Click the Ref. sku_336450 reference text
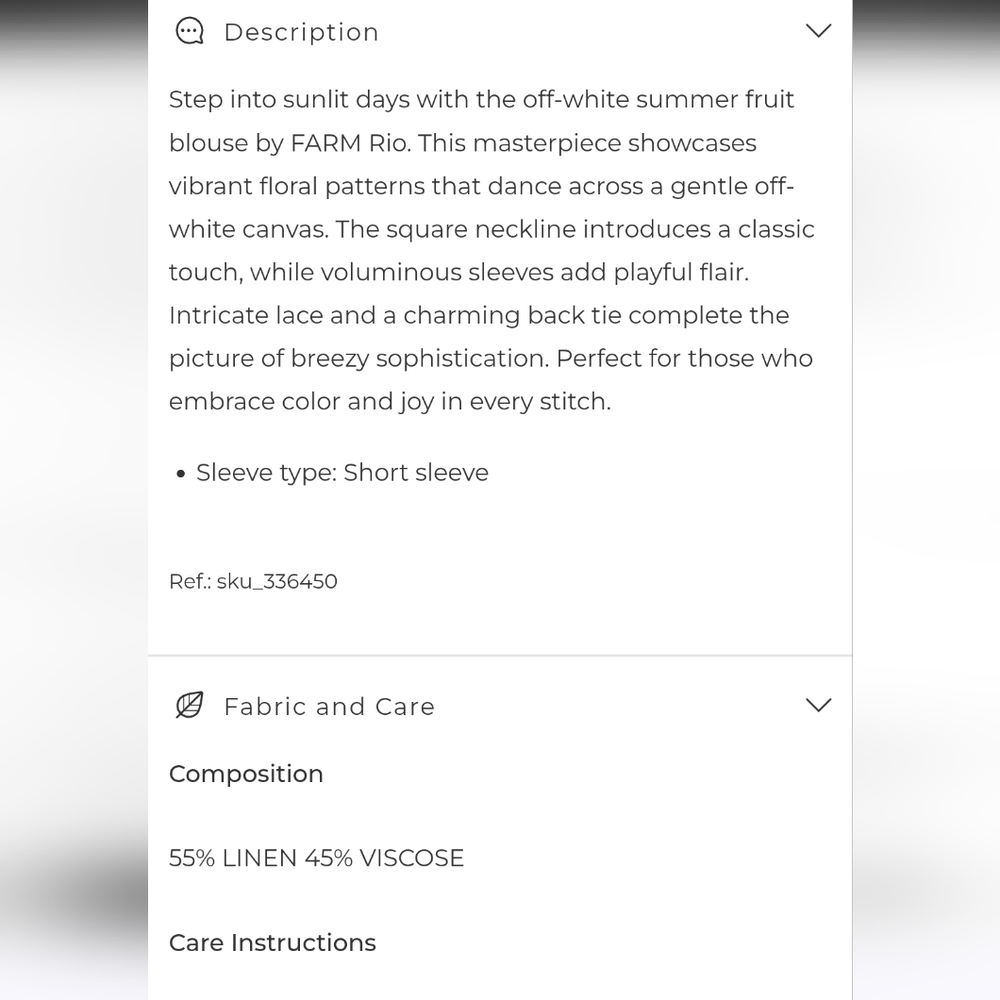1000x1000 pixels. pyautogui.click(x=253, y=581)
